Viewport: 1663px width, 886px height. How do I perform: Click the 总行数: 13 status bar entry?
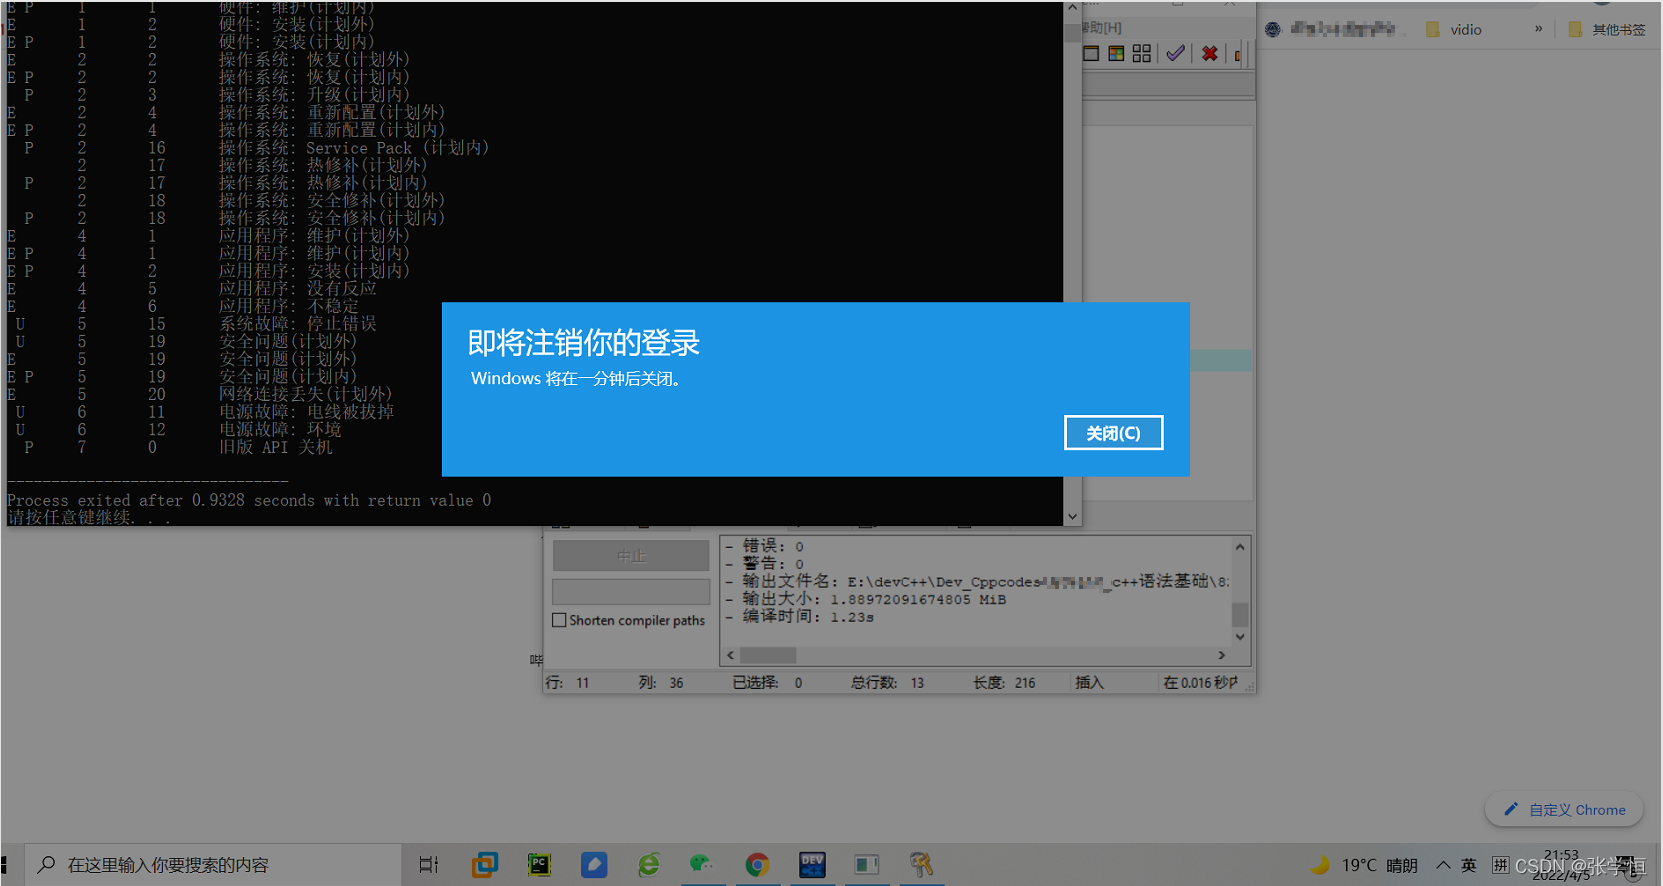pyautogui.click(x=888, y=683)
